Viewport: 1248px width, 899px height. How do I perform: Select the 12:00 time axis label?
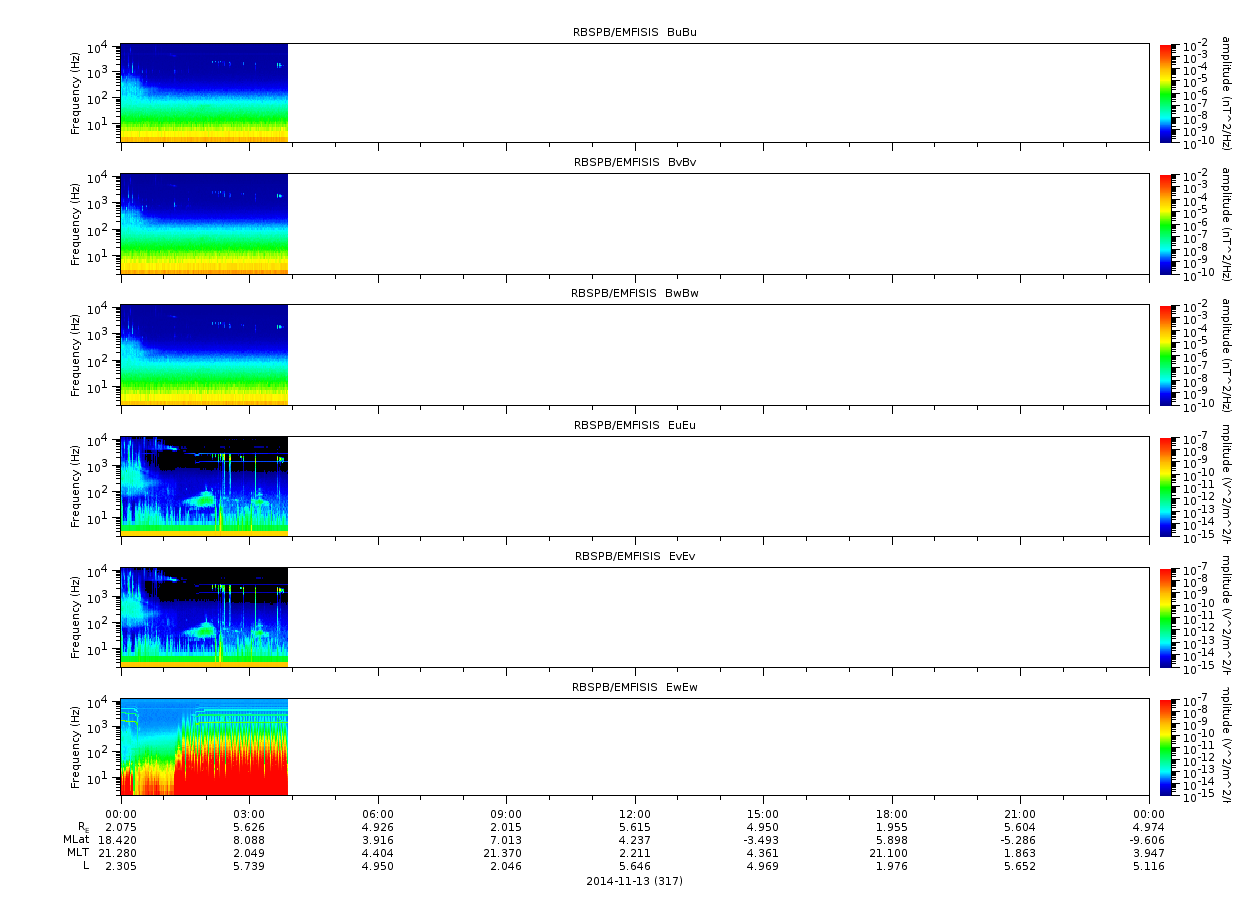635,814
